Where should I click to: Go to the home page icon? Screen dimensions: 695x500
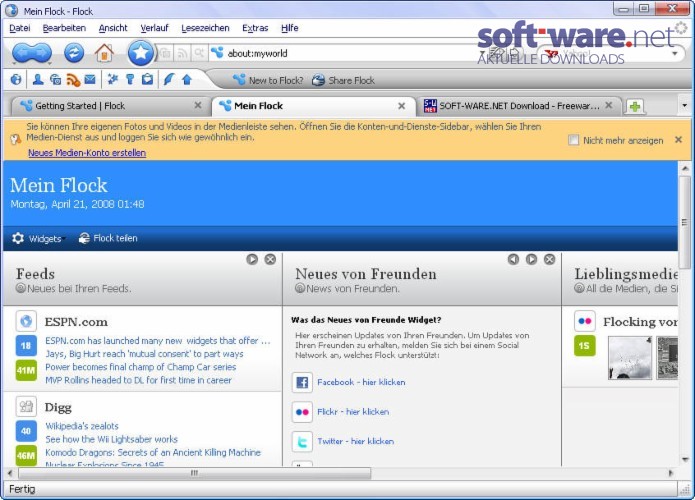[104, 53]
